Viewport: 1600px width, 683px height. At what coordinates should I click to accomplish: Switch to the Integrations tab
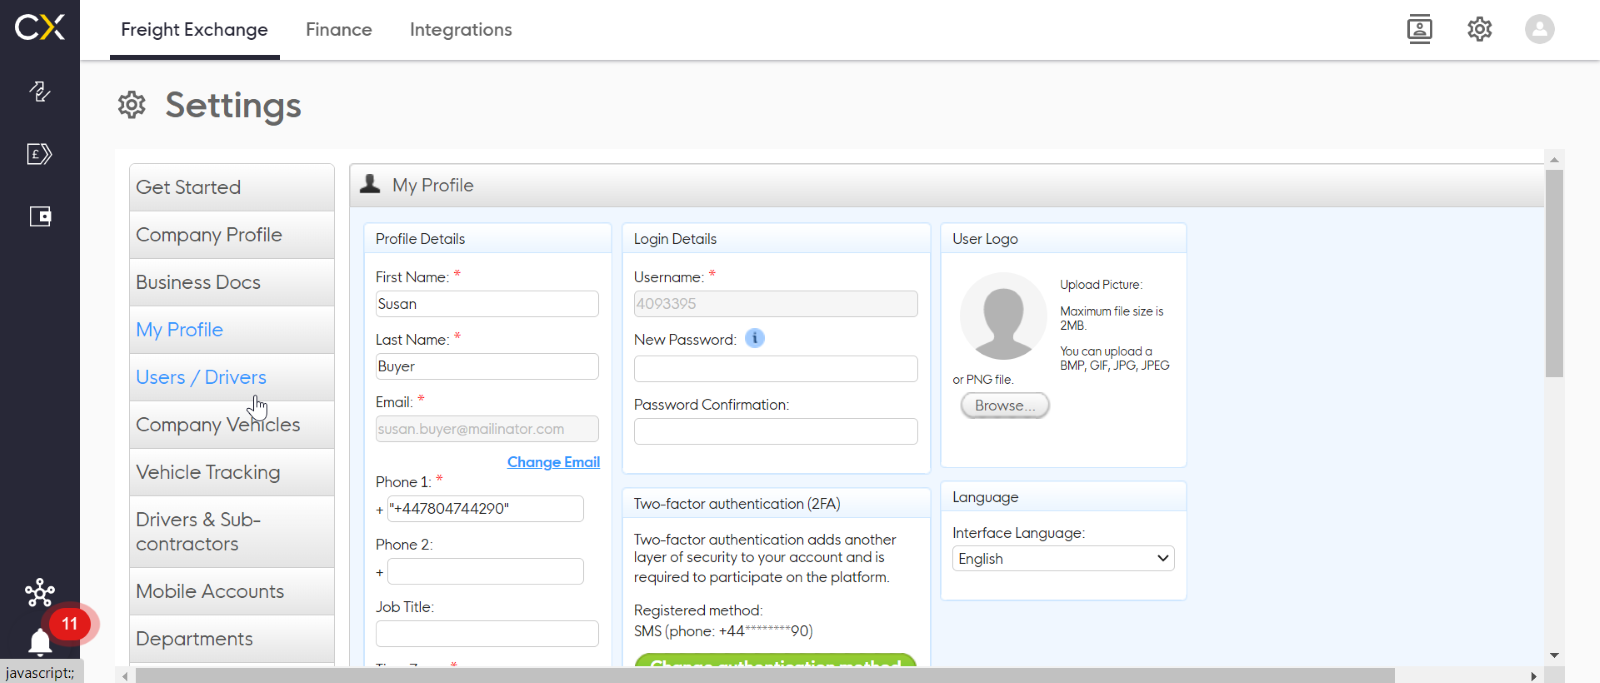coord(461,30)
